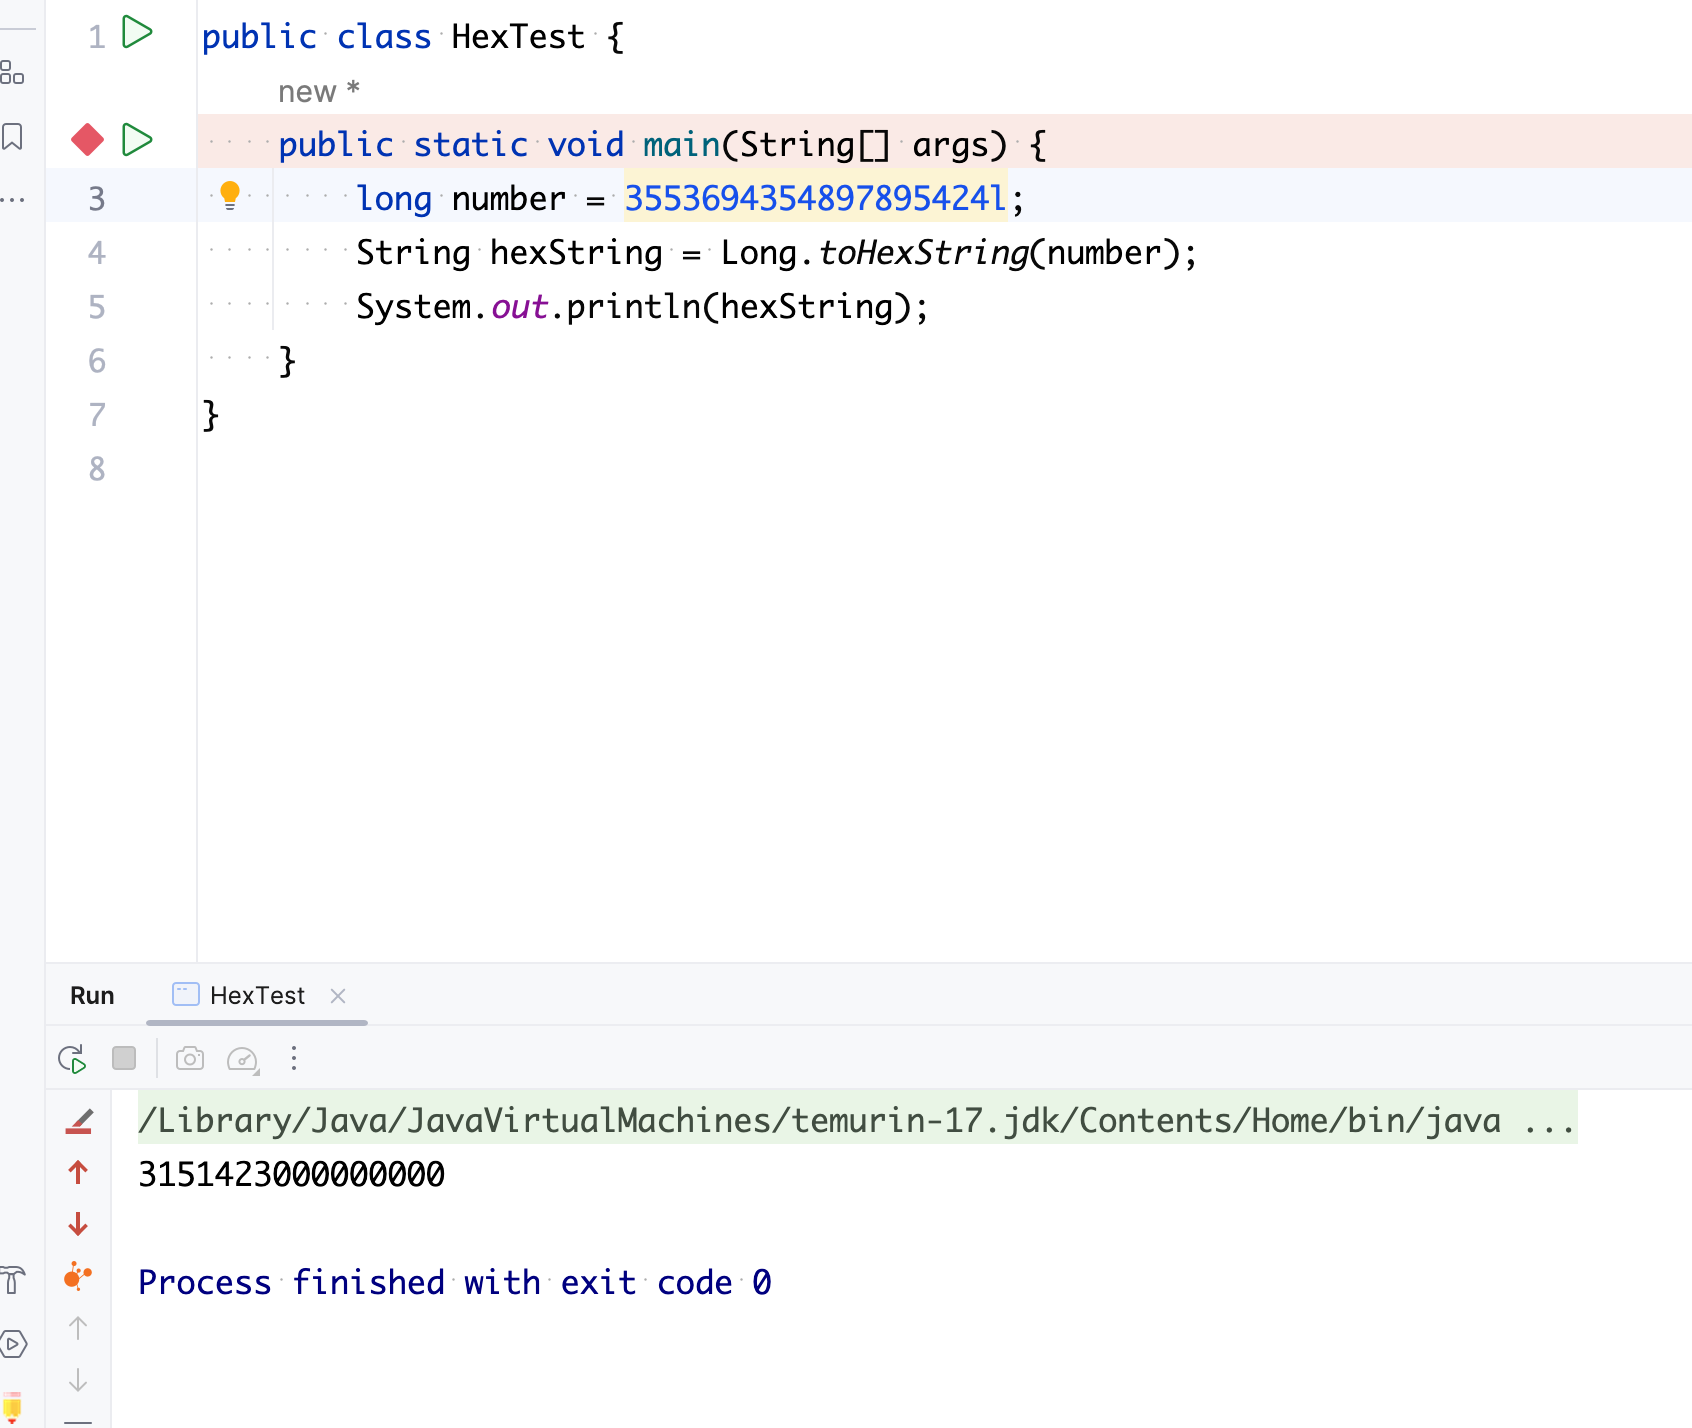Image resolution: width=1692 pixels, height=1428 pixels.
Task: Click the Run tool window title
Action: pyautogui.click(x=92, y=996)
